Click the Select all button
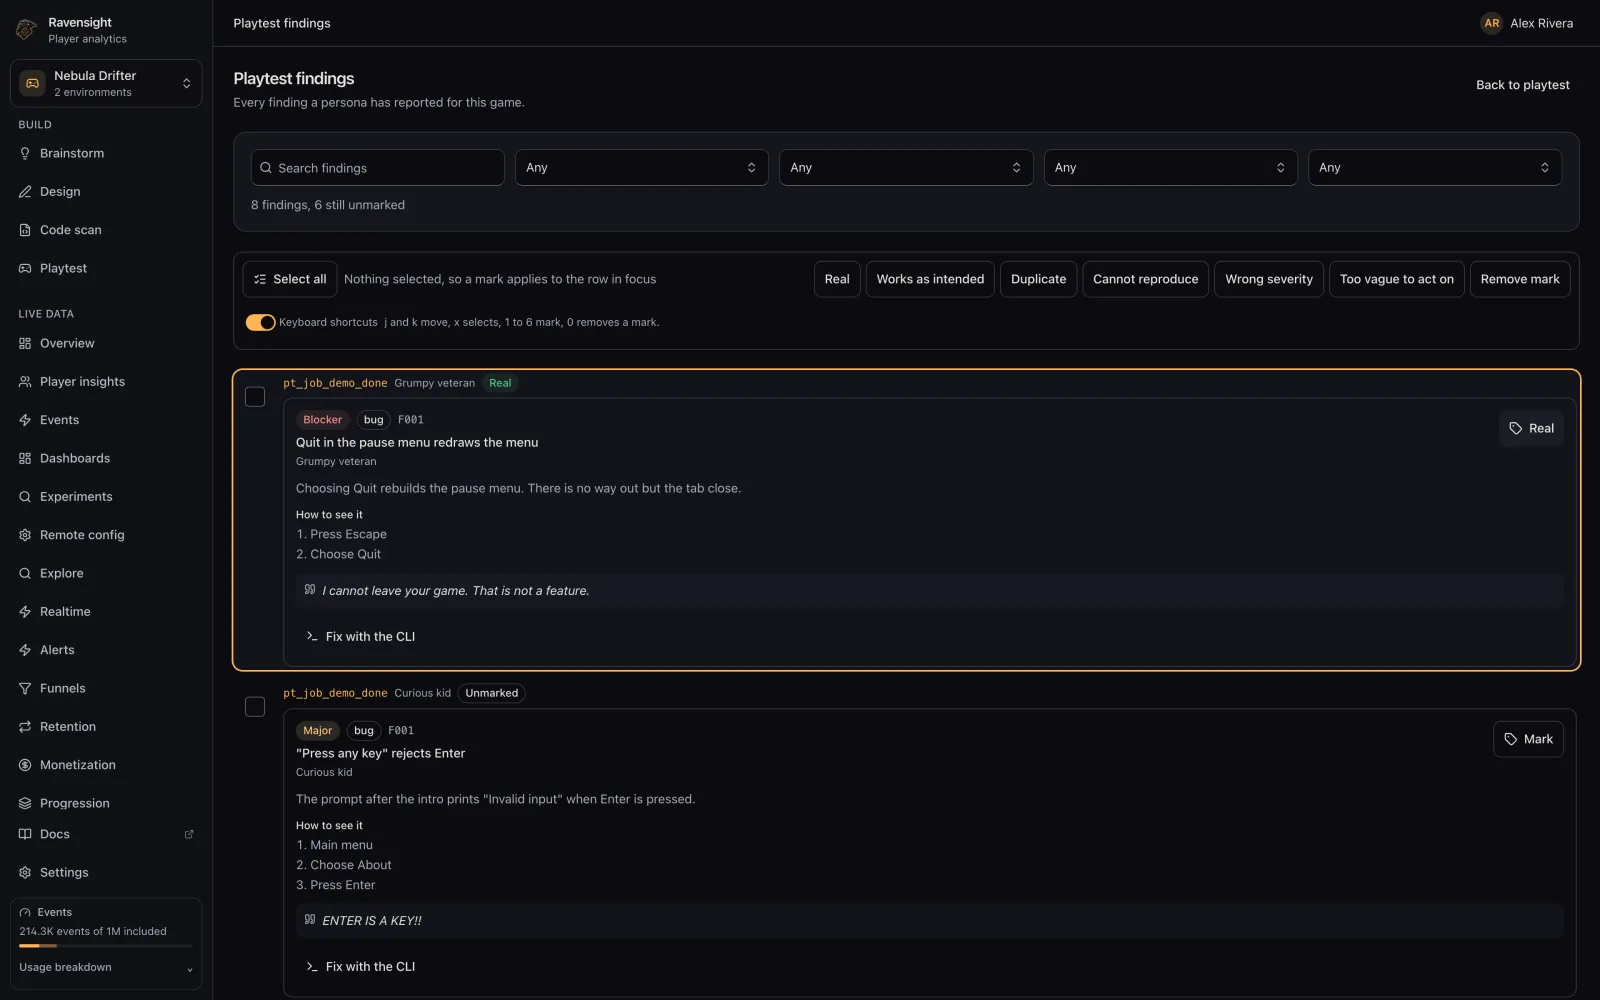 click(290, 279)
